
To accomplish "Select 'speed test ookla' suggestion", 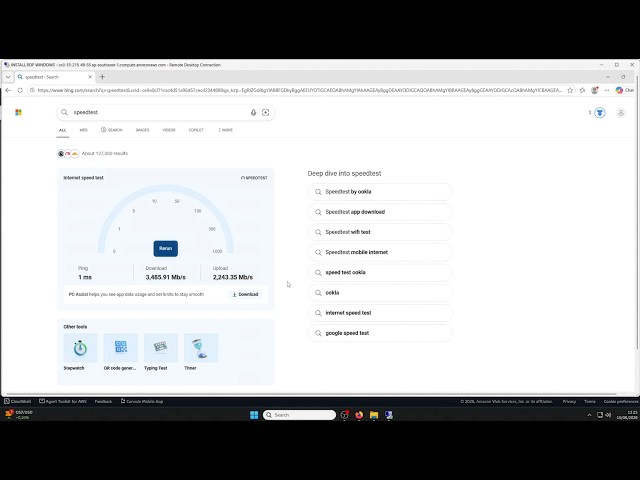I will 380,273.
